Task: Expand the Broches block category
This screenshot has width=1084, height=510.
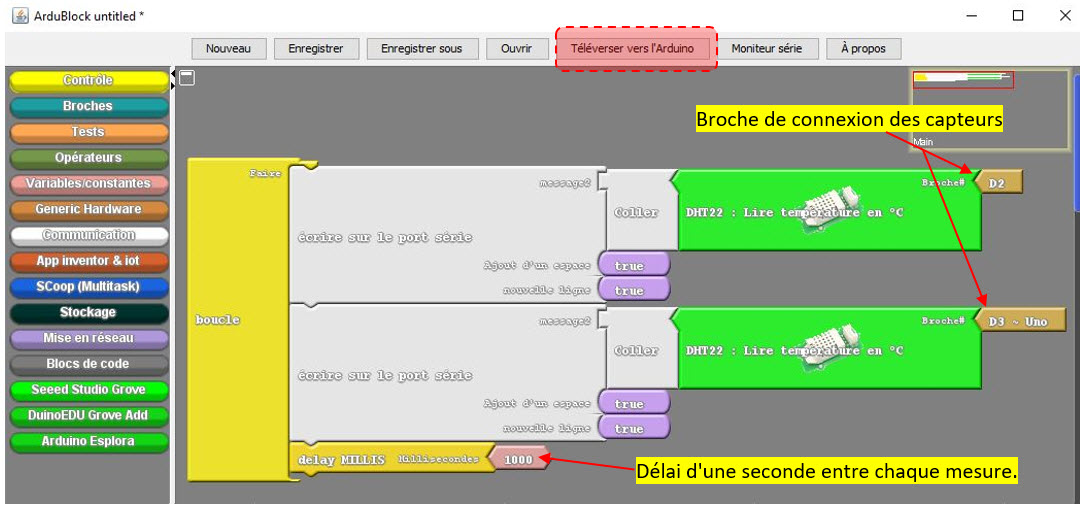Action: tap(88, 106)
